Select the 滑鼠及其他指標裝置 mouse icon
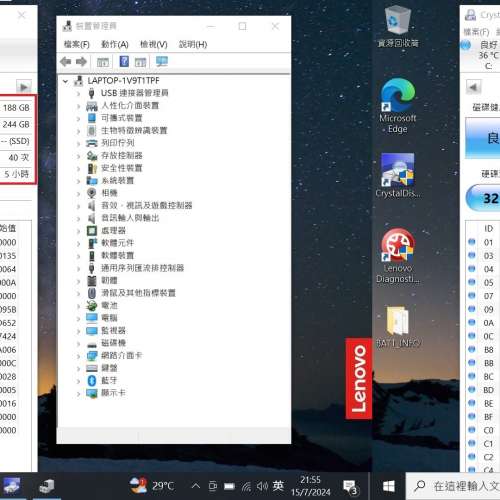 click(92, 293)
